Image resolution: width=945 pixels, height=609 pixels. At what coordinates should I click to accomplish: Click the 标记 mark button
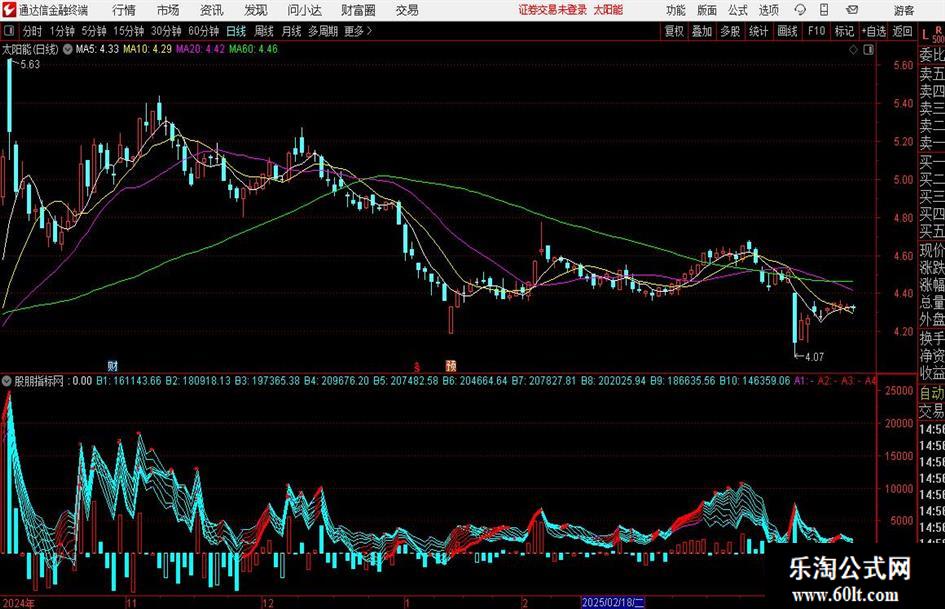click(x=844, y=31)
